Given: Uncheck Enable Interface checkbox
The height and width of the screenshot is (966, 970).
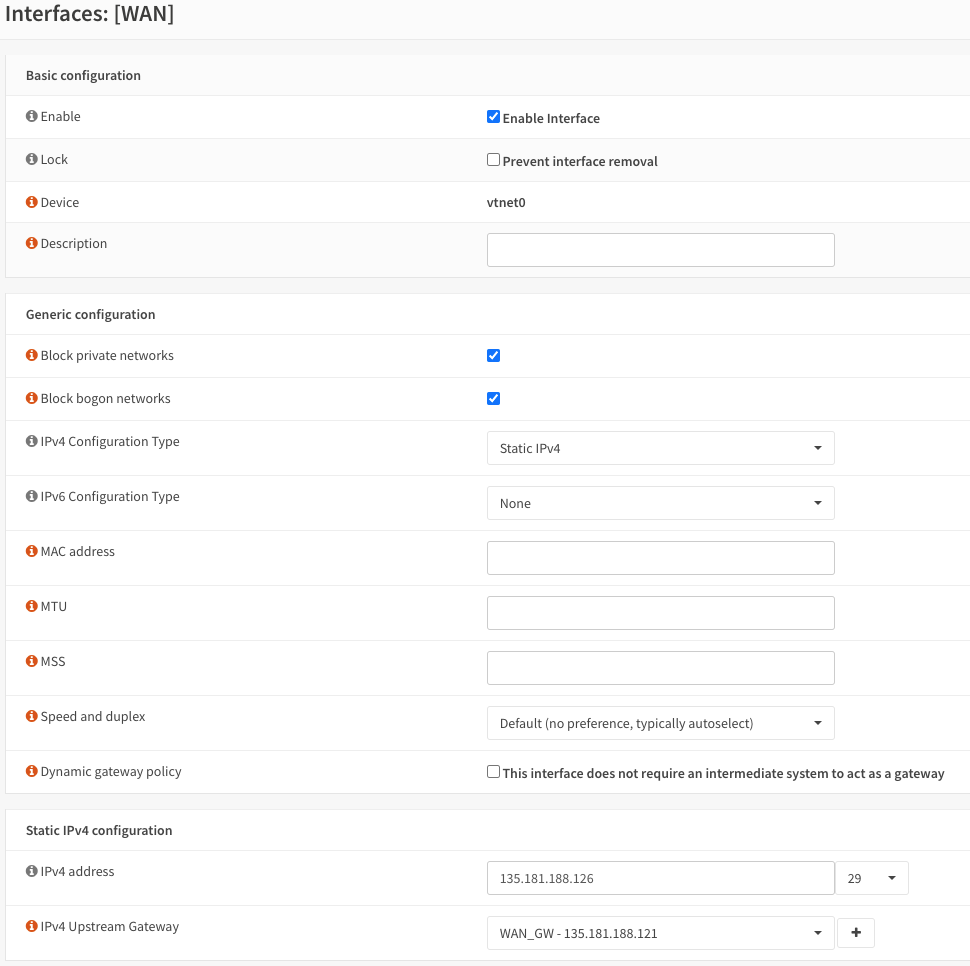Looking at the screenshot, I should (493, 116).
